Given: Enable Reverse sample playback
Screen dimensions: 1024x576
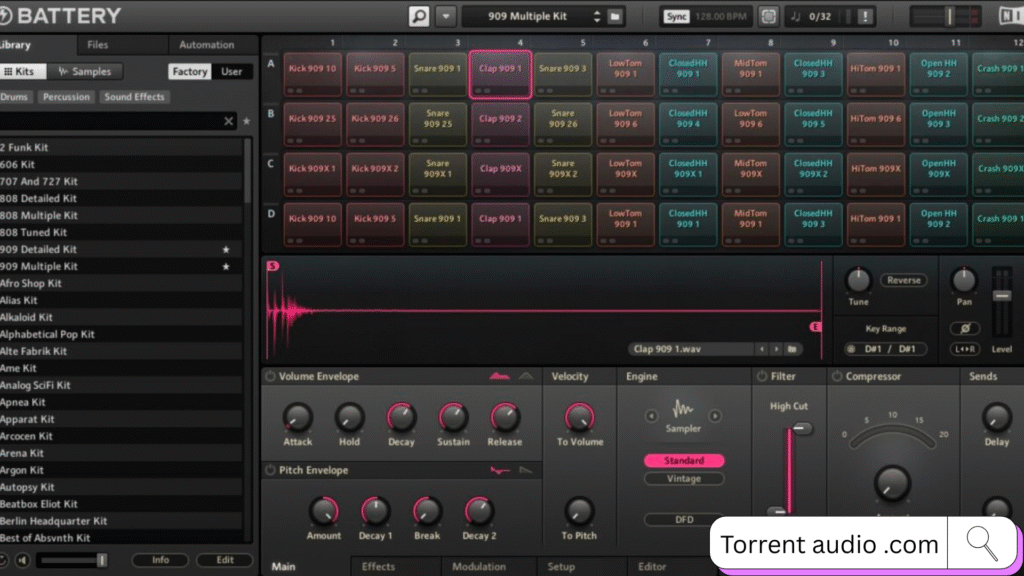Looking at the screenshot, I should click(903, 280).
